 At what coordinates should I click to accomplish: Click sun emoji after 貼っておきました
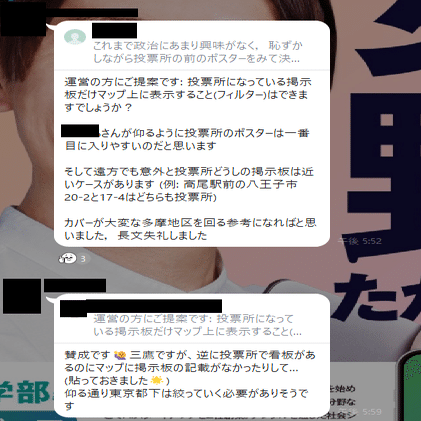click(x=157, y=380)
